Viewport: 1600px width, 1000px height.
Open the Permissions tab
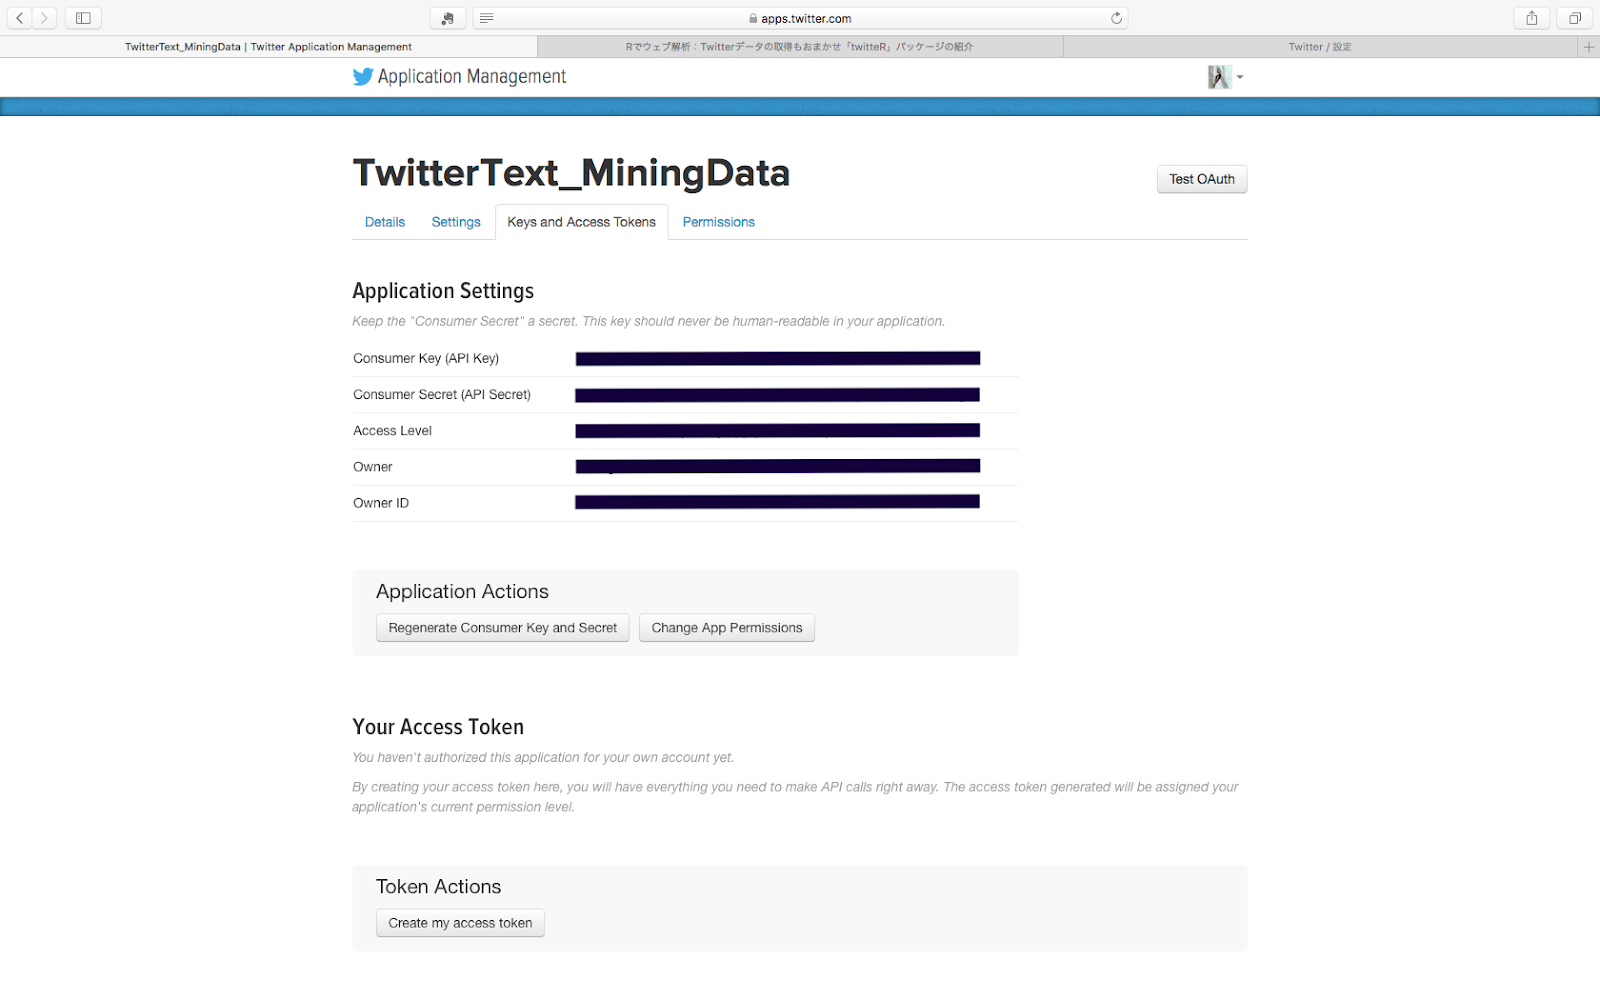(x=718, y=222)
